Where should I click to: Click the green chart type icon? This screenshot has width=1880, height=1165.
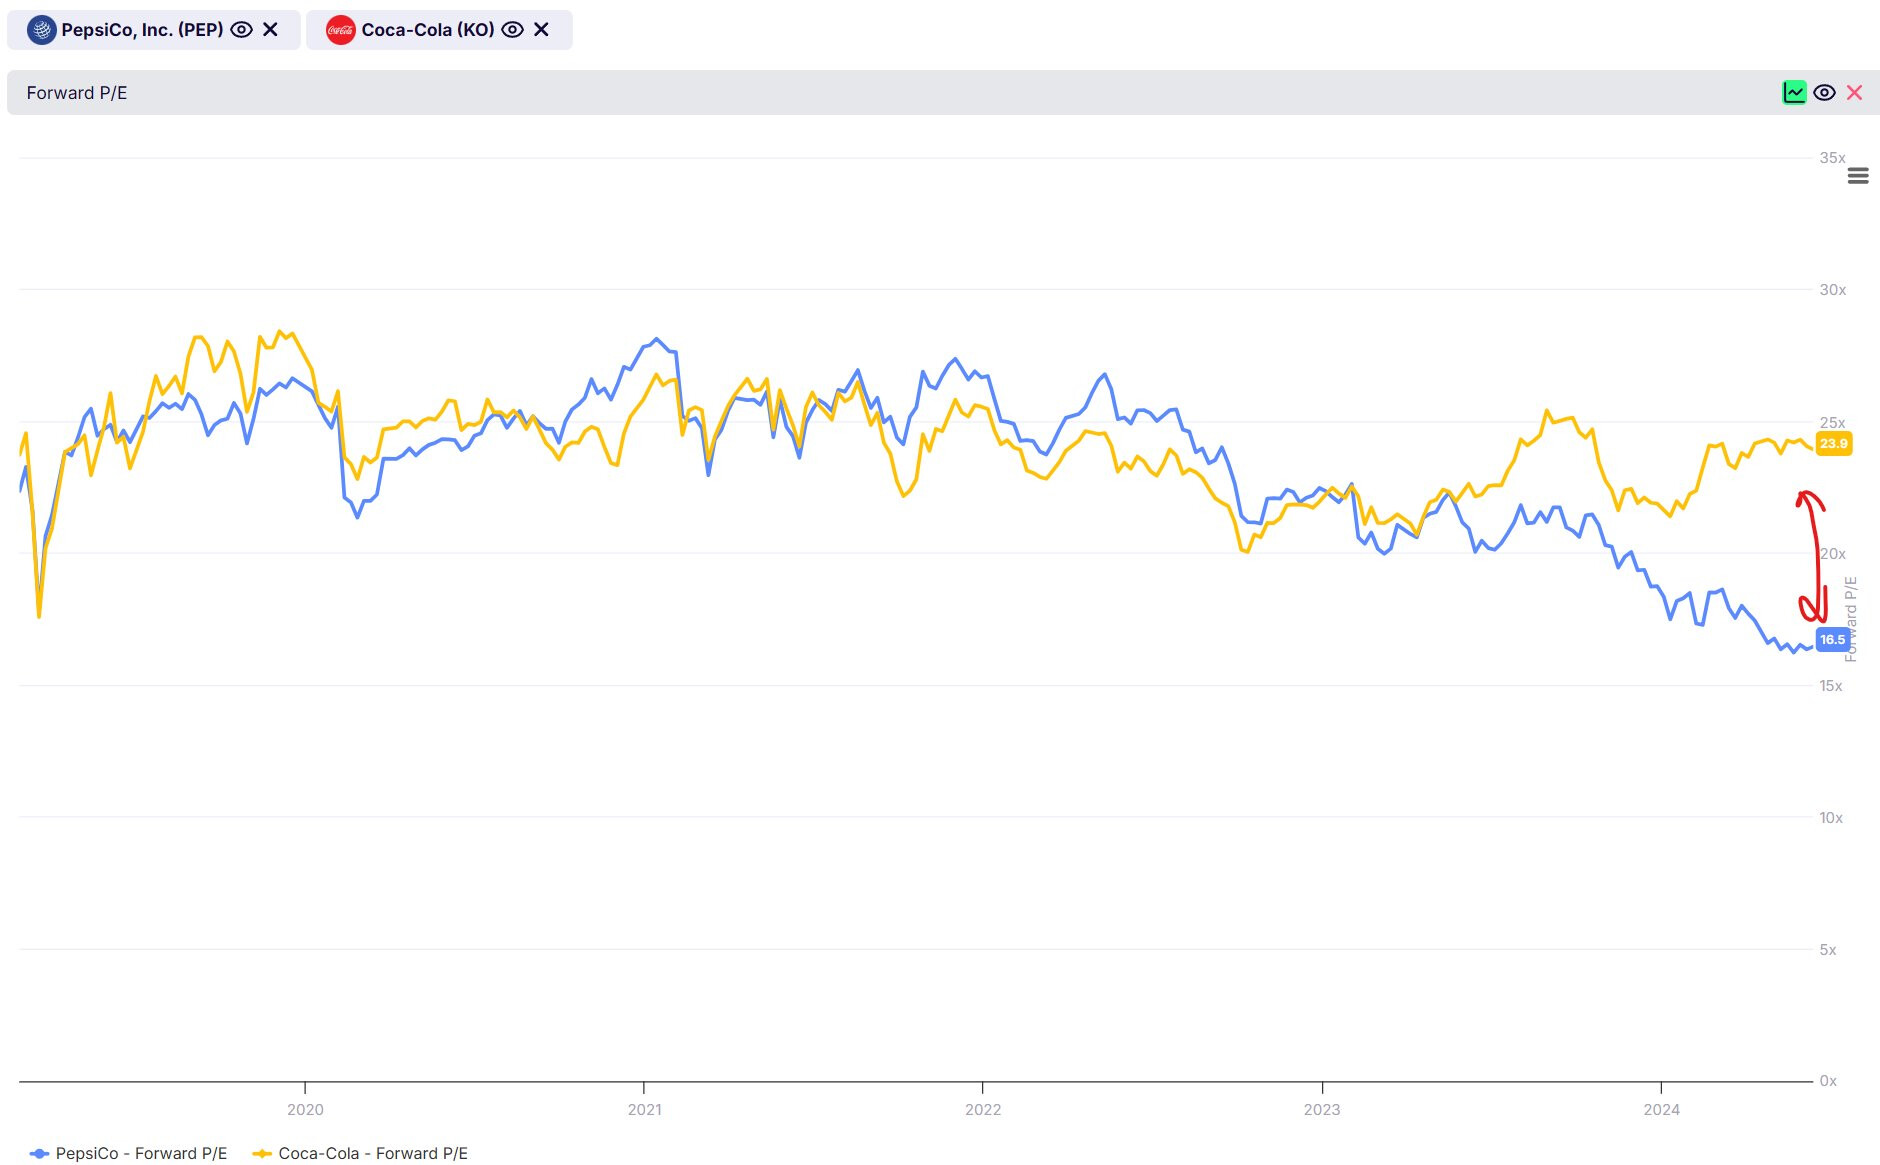tap(1794, 93)
